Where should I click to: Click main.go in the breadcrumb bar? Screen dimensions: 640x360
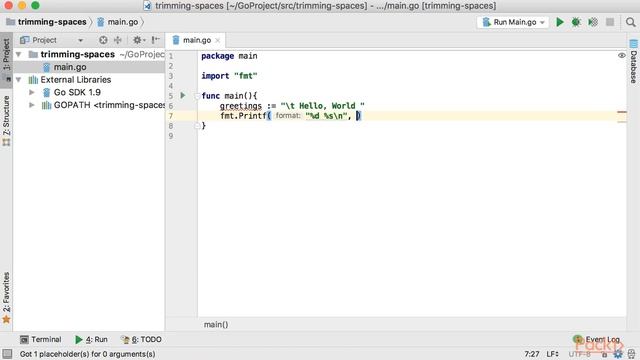click(x=118, y=22)
